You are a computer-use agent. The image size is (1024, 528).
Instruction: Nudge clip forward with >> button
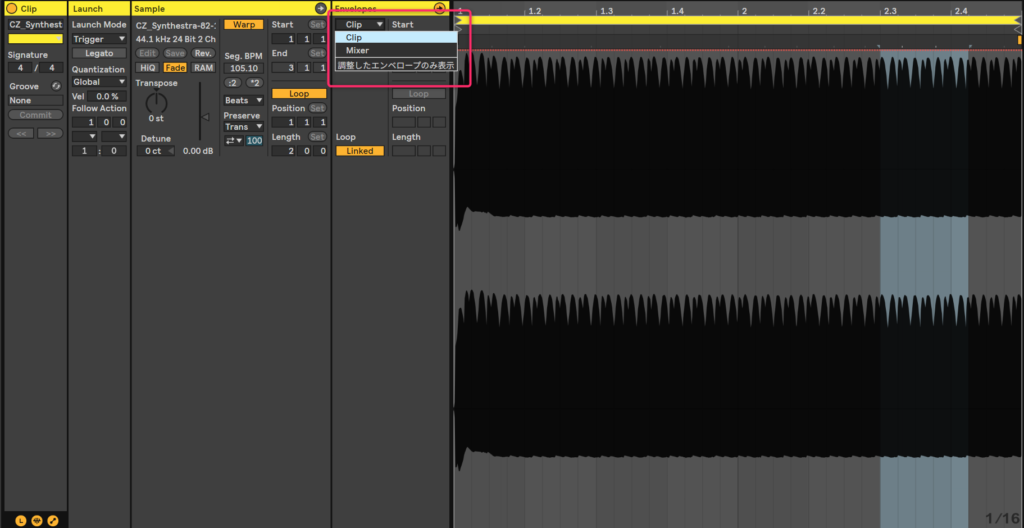(50, 133)
